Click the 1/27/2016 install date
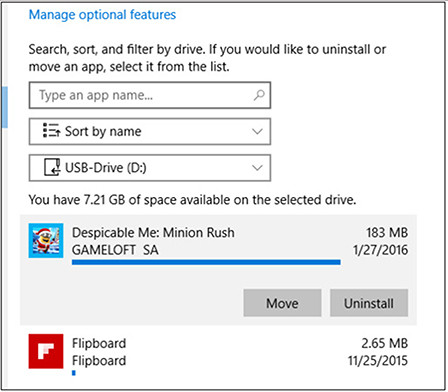This screenshot has height=392, width=448. (x=380, y=250)
